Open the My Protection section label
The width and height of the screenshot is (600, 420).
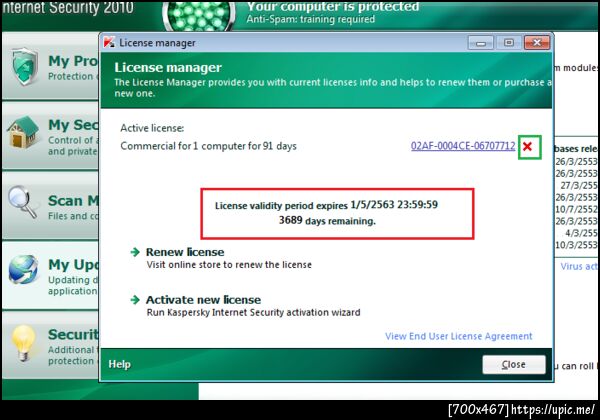tap(73, 61)
